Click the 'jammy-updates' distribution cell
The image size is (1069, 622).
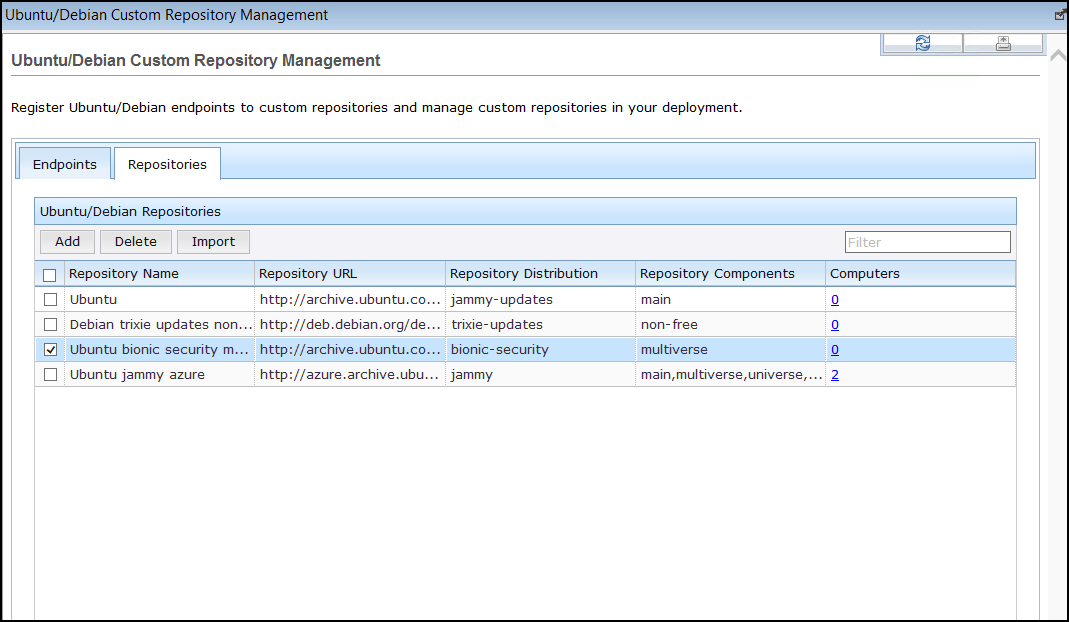tap(541, 299)
